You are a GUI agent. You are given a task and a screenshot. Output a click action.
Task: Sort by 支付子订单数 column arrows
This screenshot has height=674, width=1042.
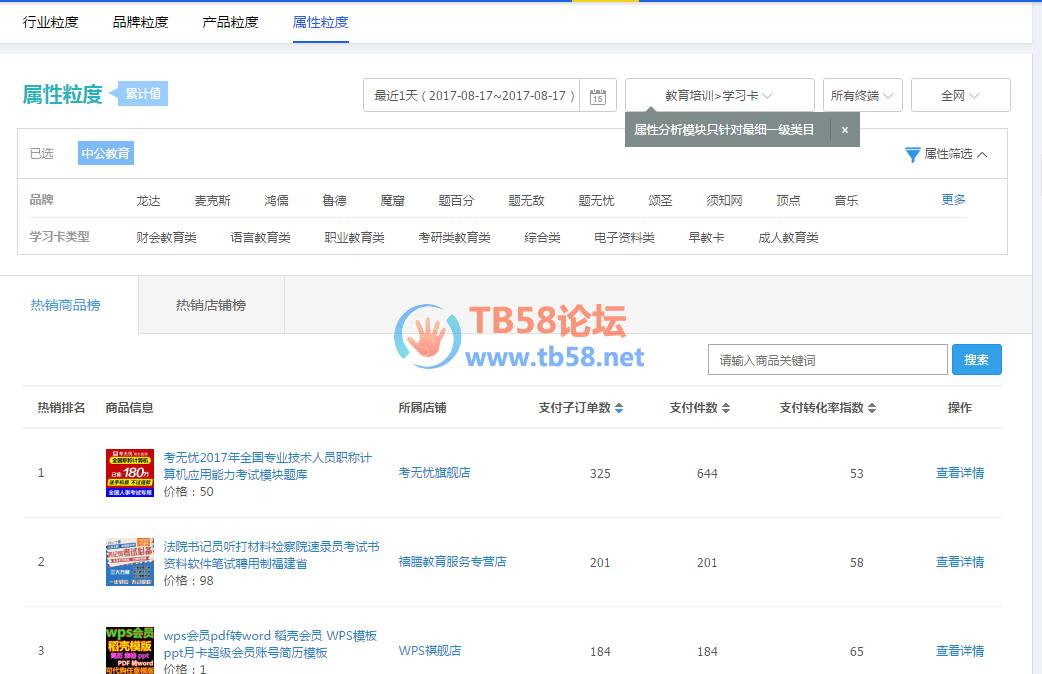619,408
